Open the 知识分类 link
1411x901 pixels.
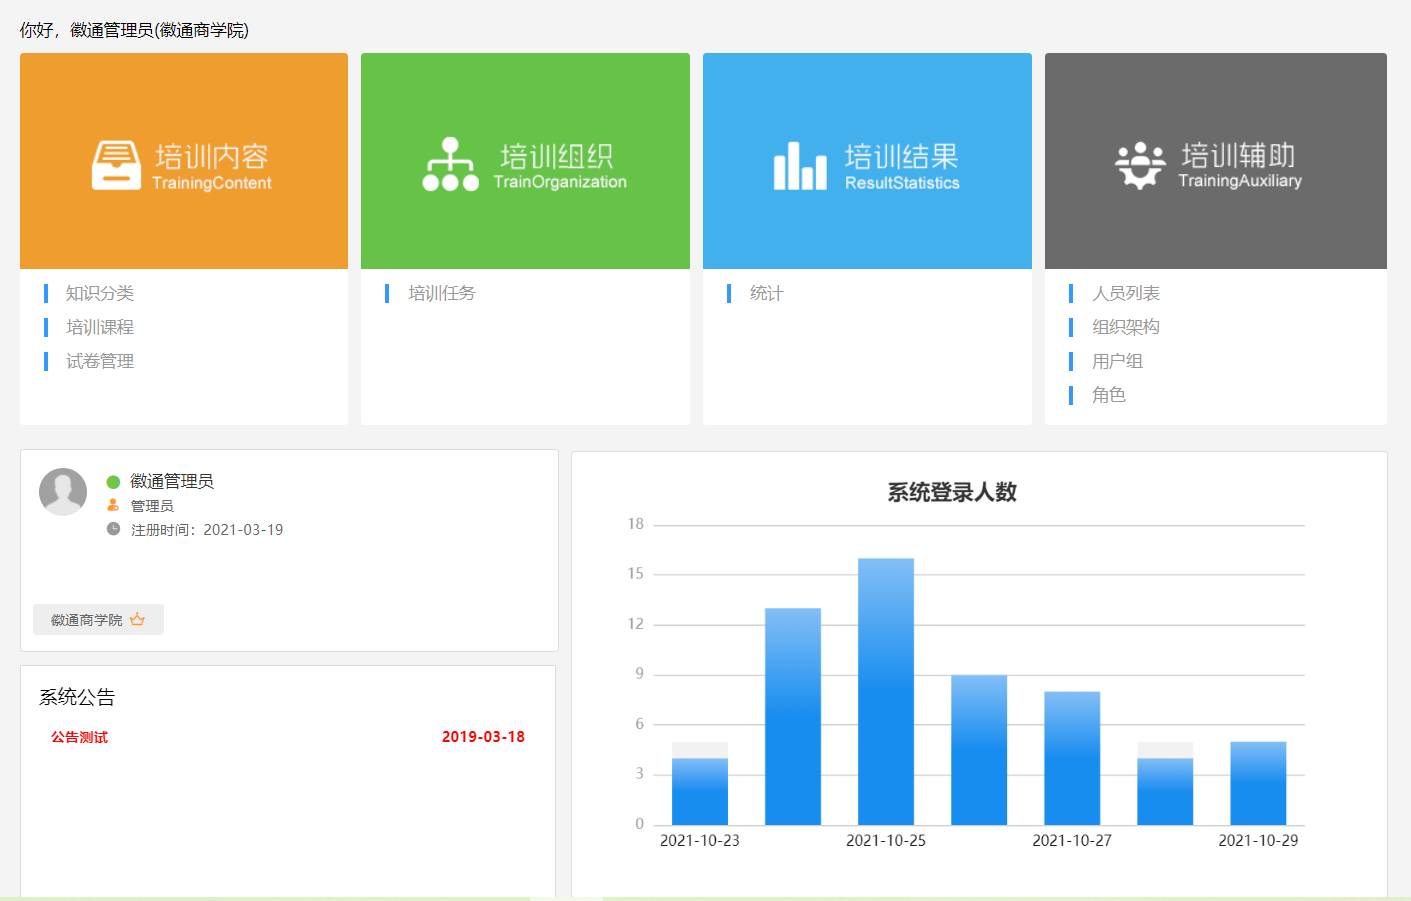pos(100,293)
